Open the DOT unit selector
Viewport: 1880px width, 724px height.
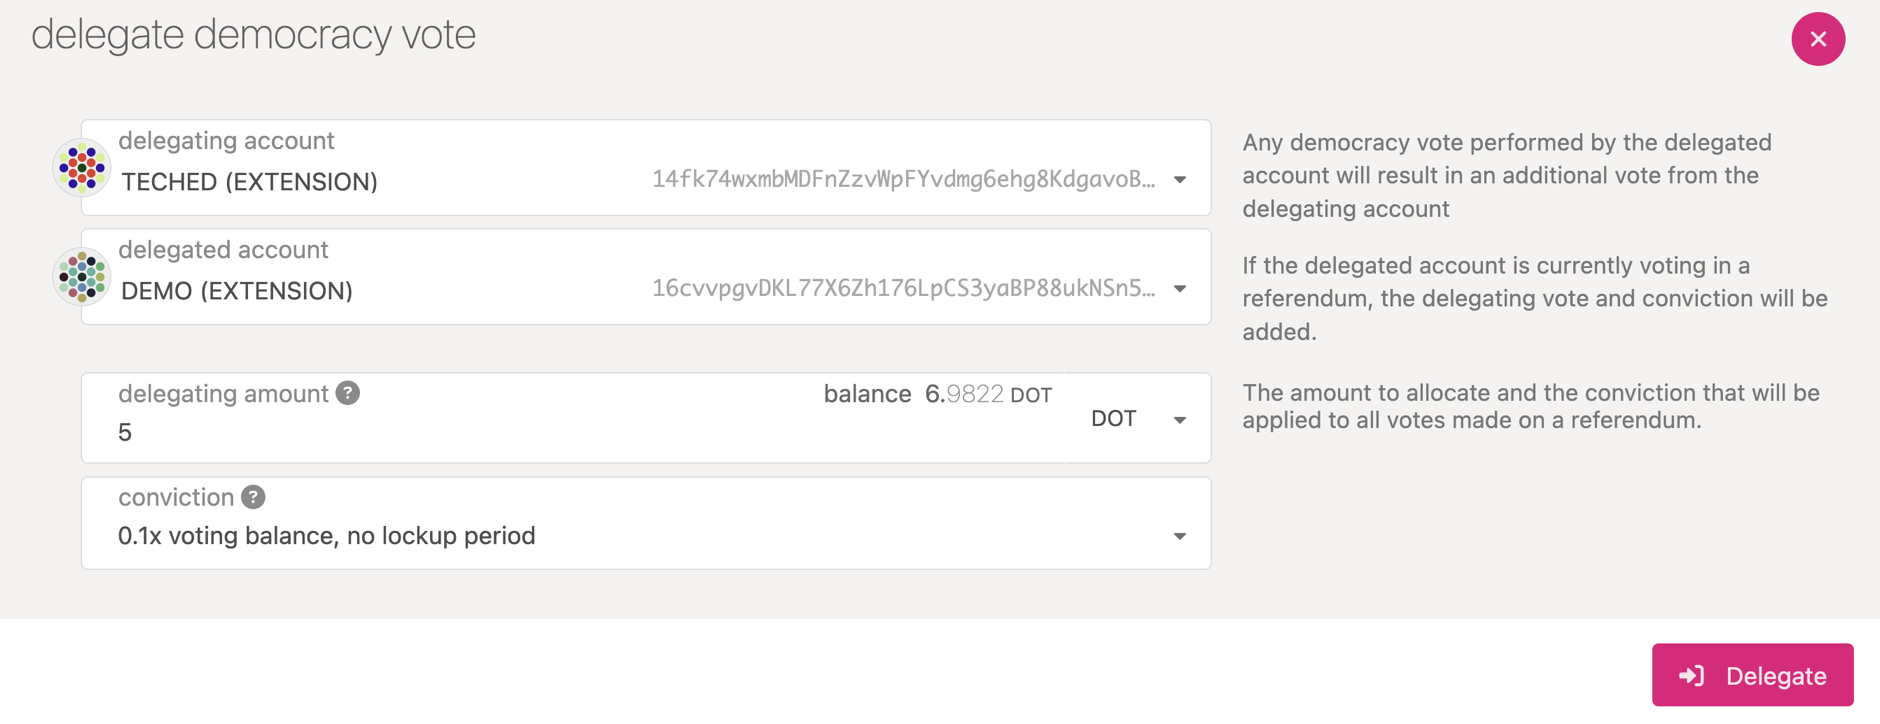(1138, 418)
